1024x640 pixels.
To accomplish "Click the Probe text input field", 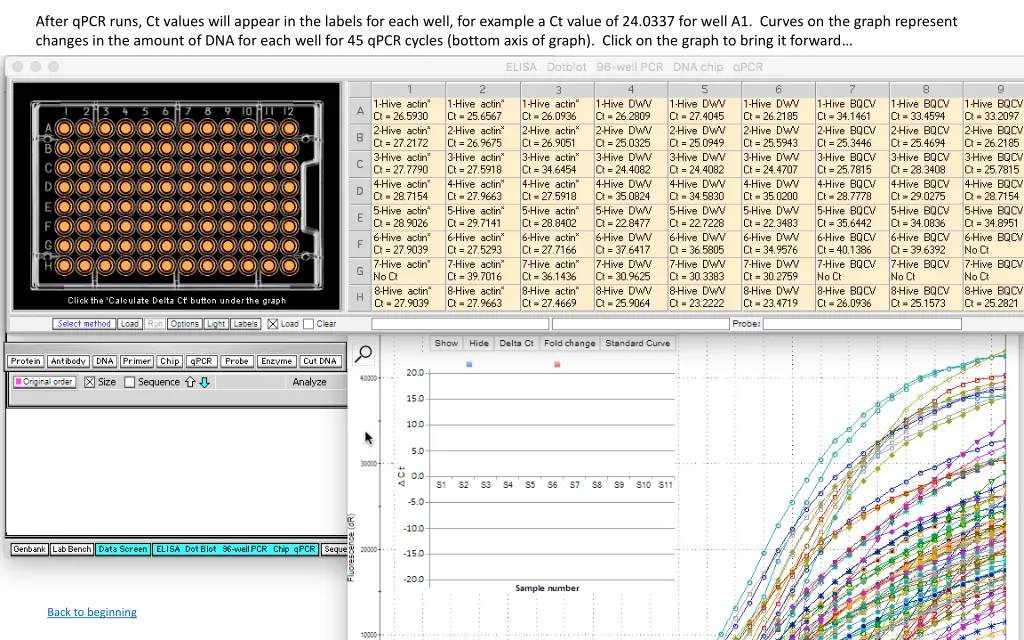I will pos(861,324).
